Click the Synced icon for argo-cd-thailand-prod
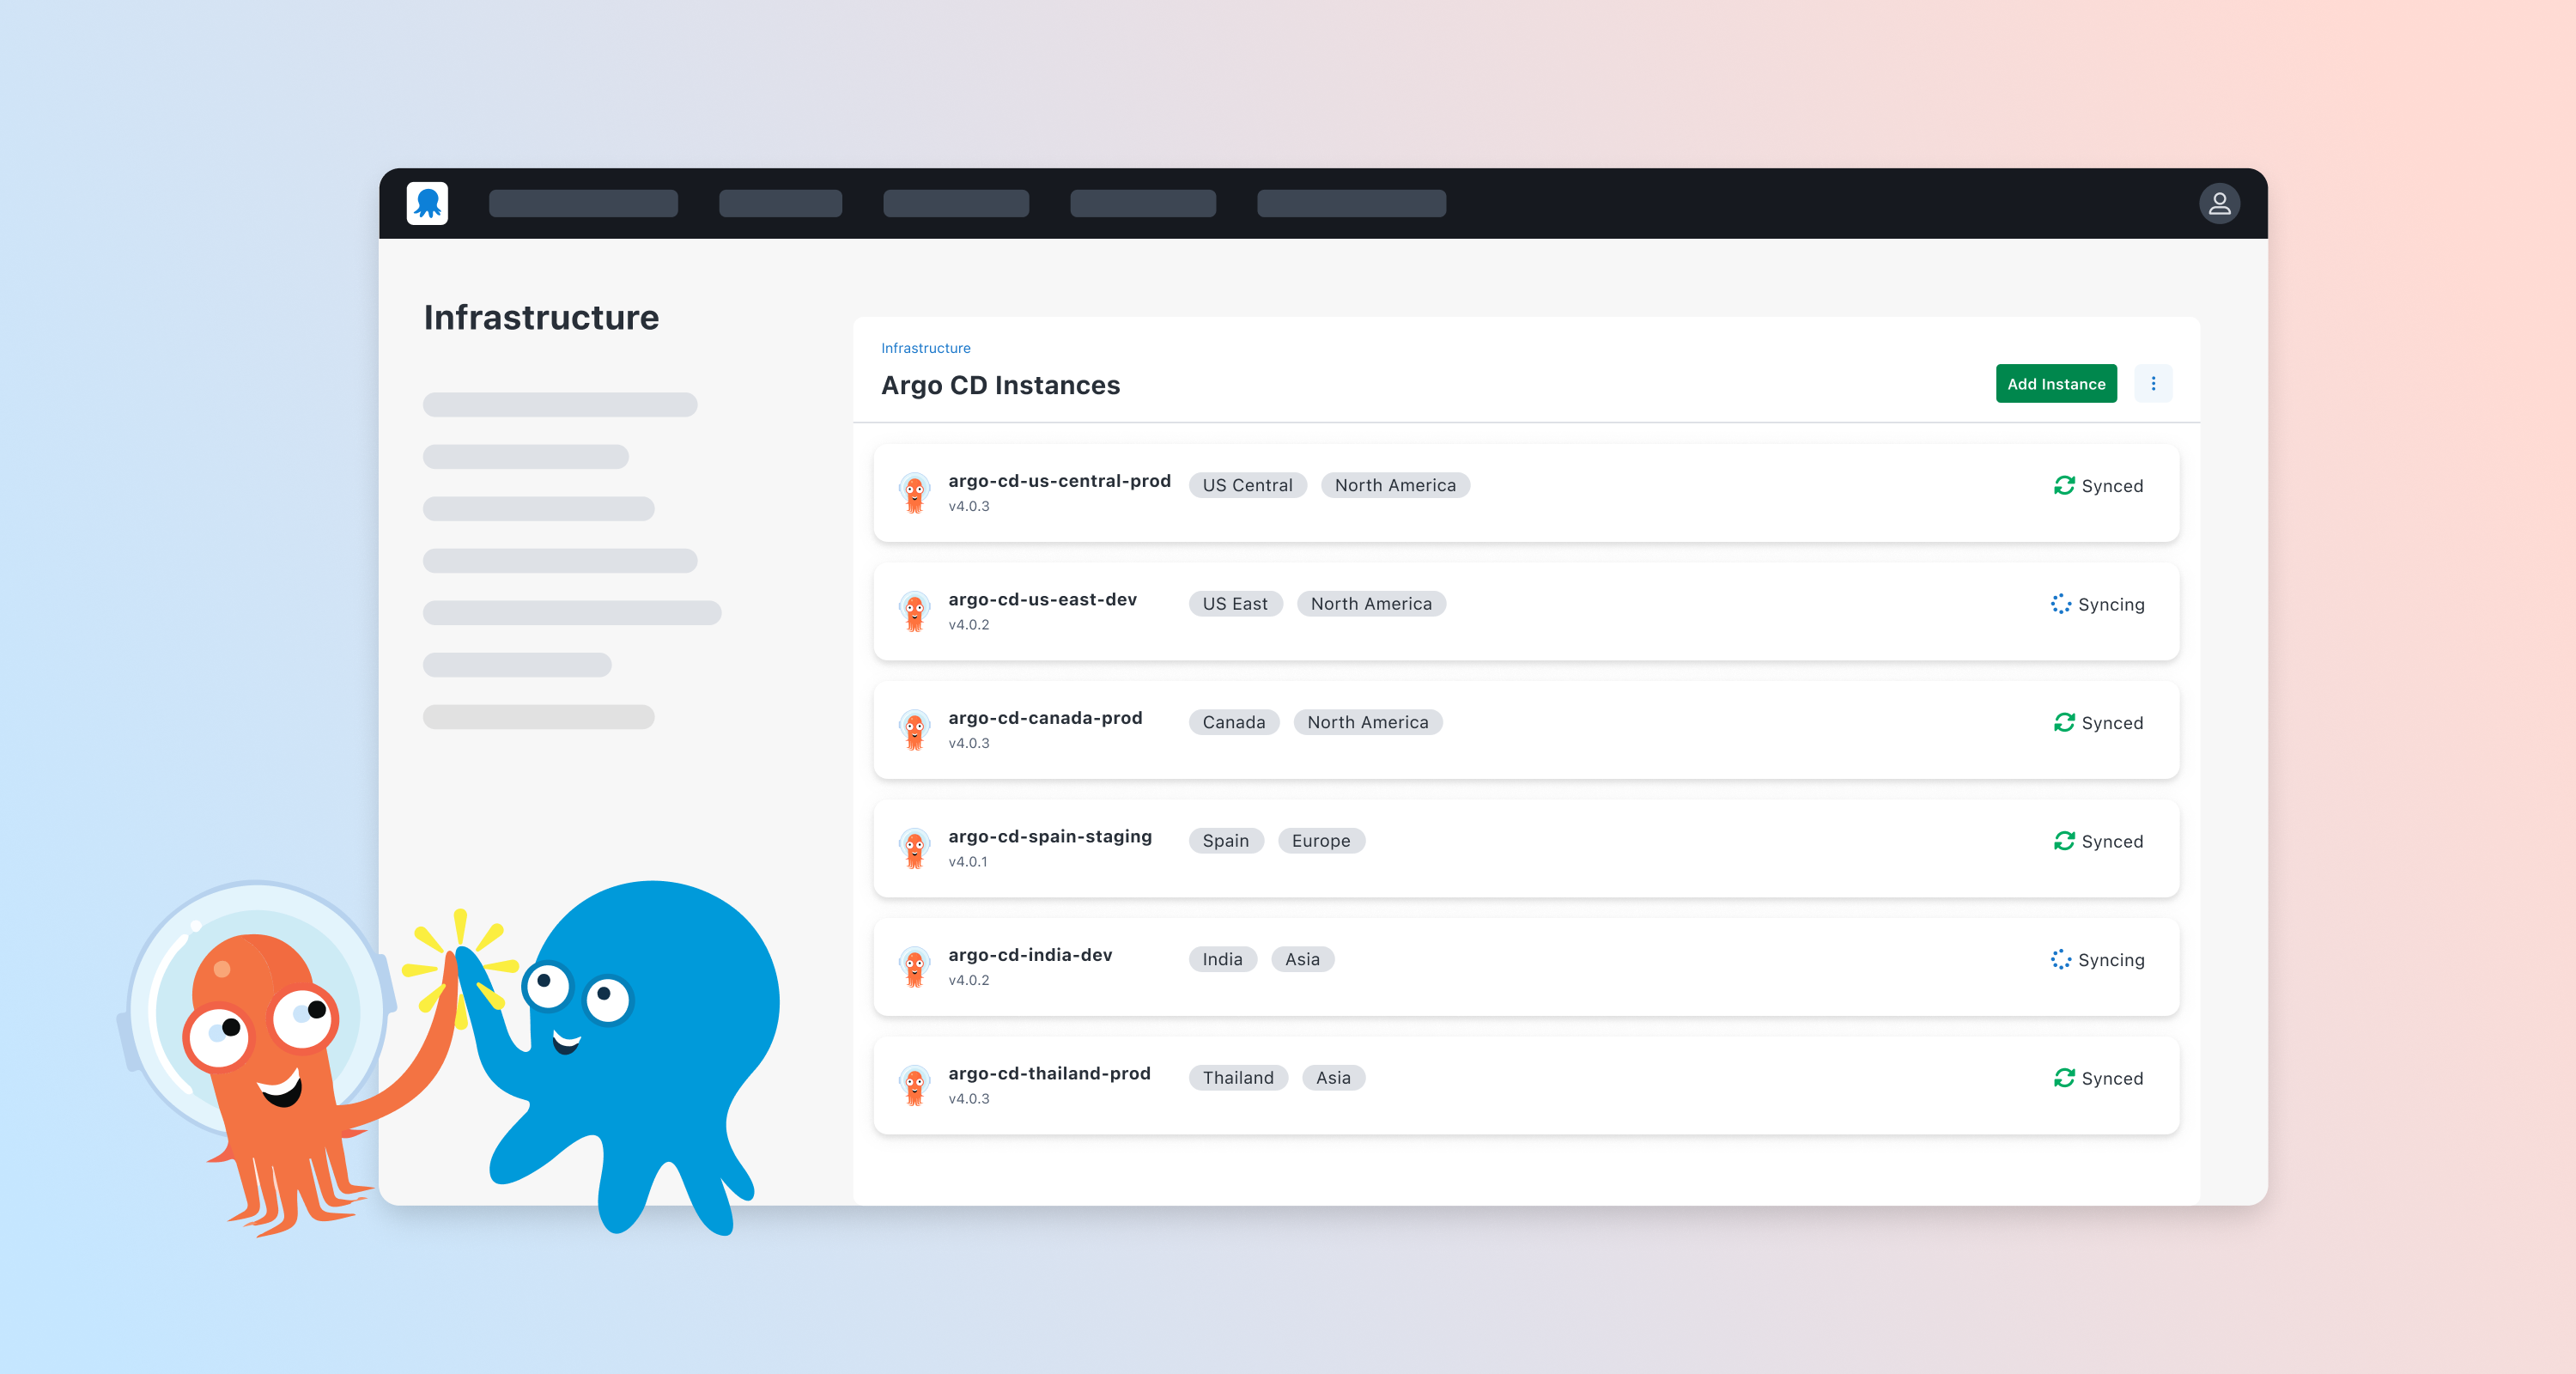 (x=2063, y=1078)
